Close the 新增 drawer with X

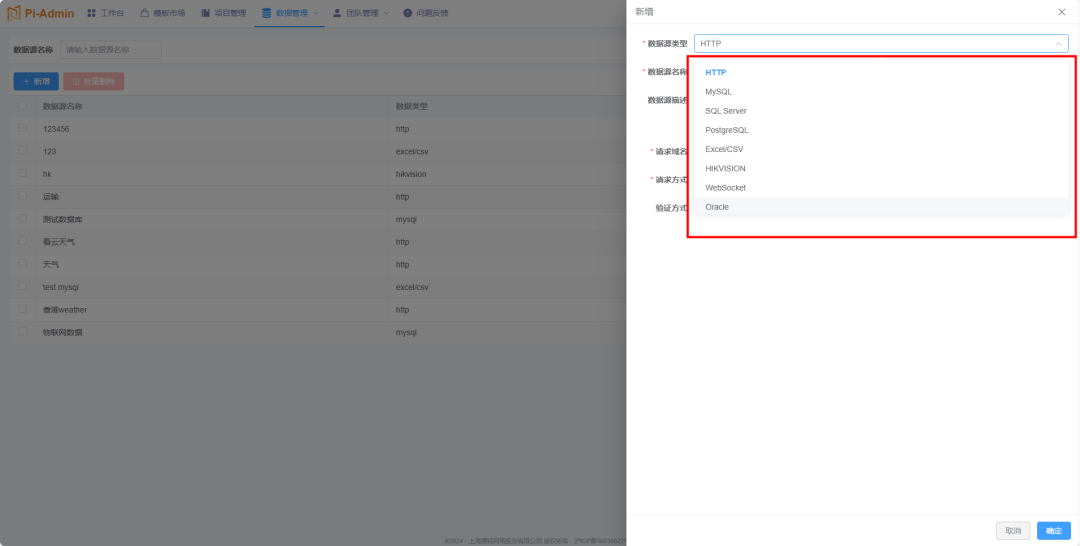coord(1061,12)
